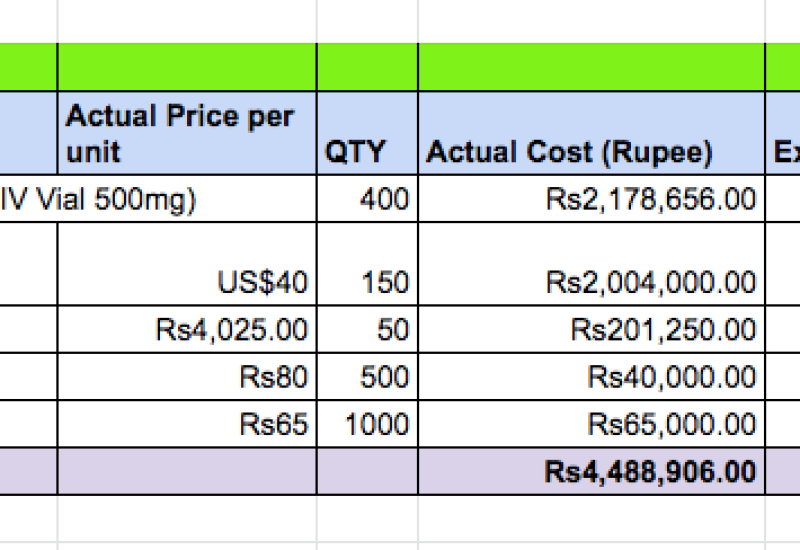The height and width of the screenshot is (550, 800).
Task: Select the Rs2,004,000.00 cost cell
Action: tap(591, 264)
